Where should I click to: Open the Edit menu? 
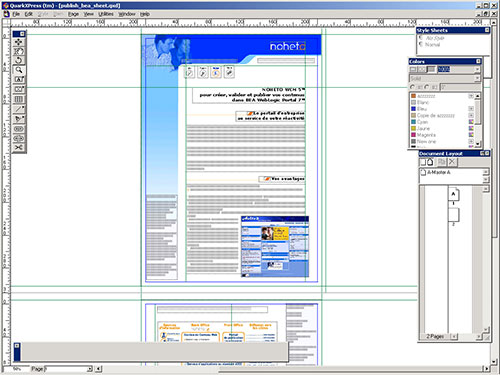(x=29, y=14)
